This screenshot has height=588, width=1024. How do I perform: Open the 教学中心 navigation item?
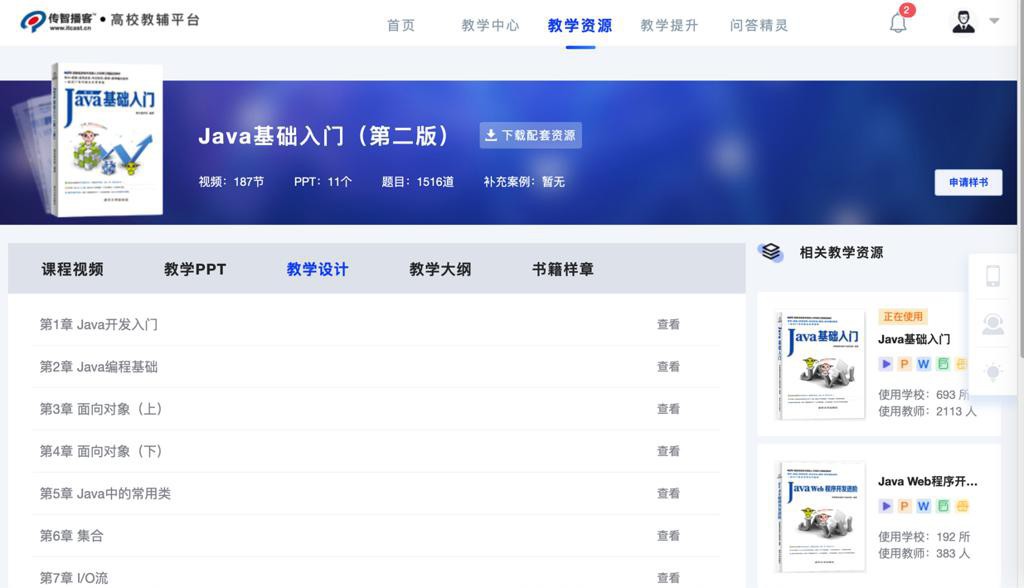coord(490,25)
